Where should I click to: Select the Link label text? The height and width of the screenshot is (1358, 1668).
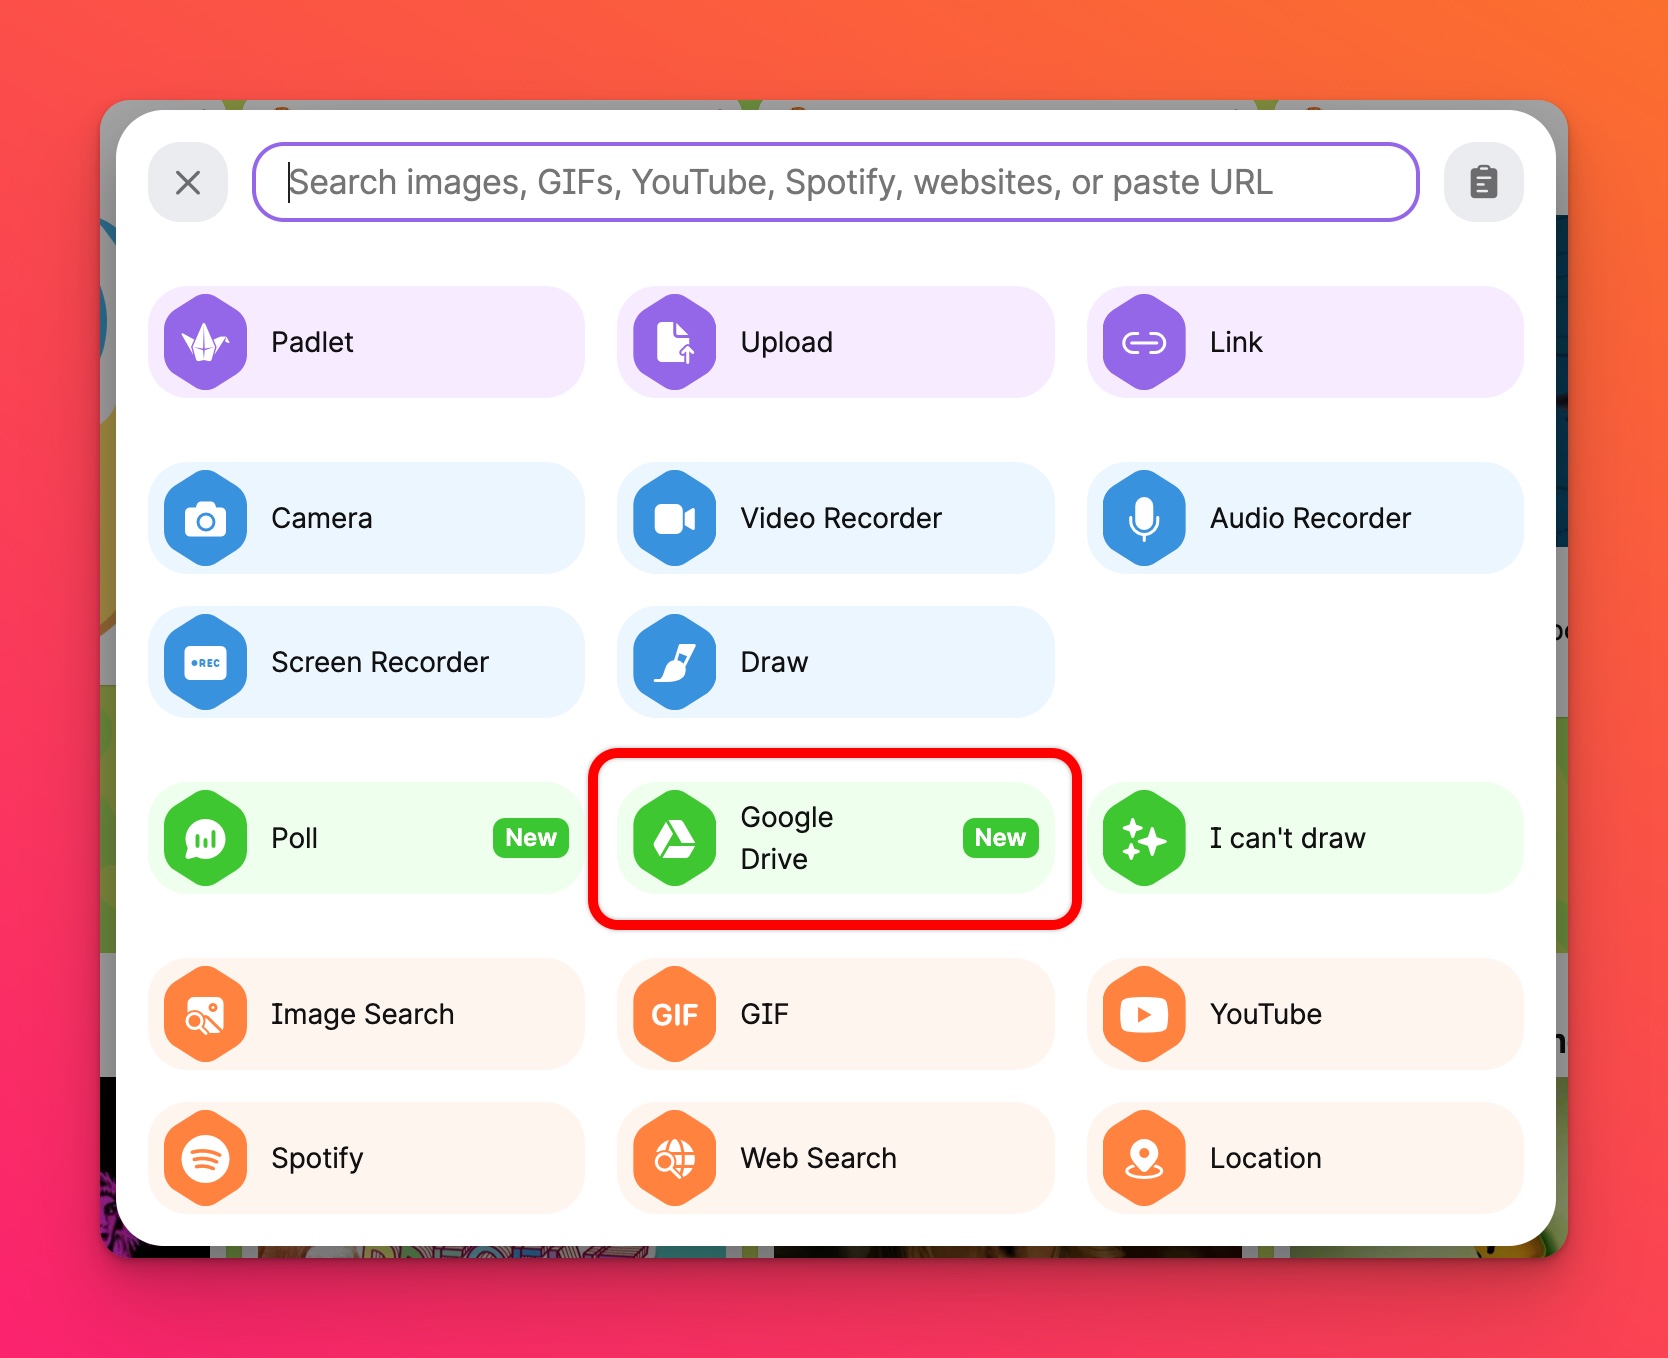1236,342
